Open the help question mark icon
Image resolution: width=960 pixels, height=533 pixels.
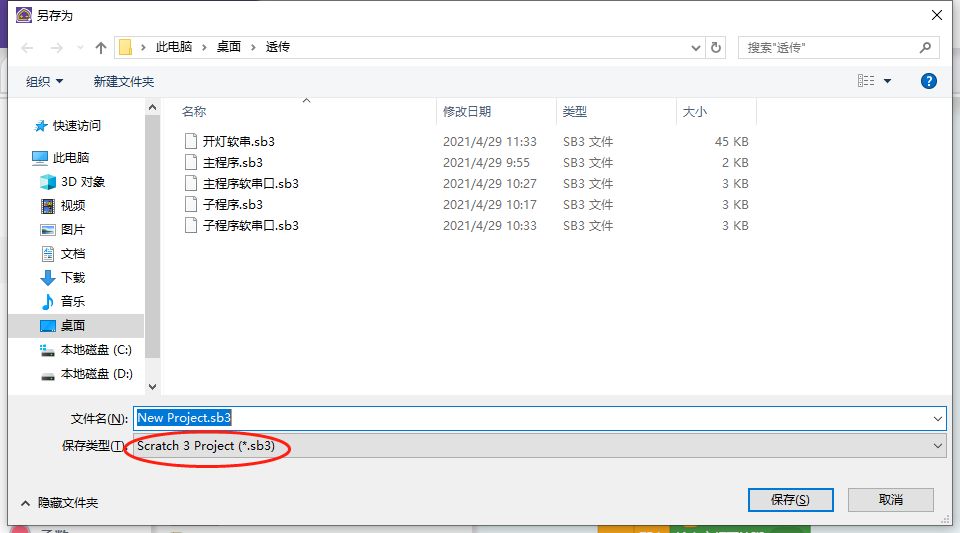click(929, 81)
